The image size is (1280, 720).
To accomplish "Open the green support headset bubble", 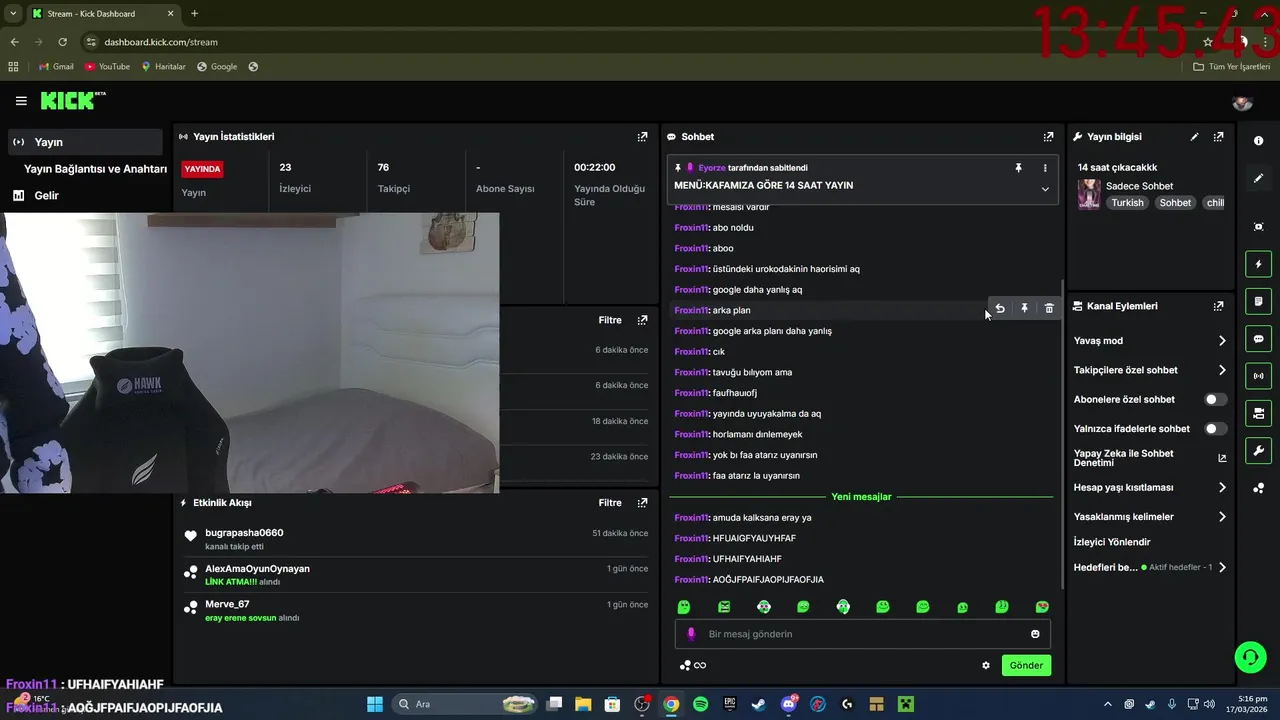I will (1250, 657).
